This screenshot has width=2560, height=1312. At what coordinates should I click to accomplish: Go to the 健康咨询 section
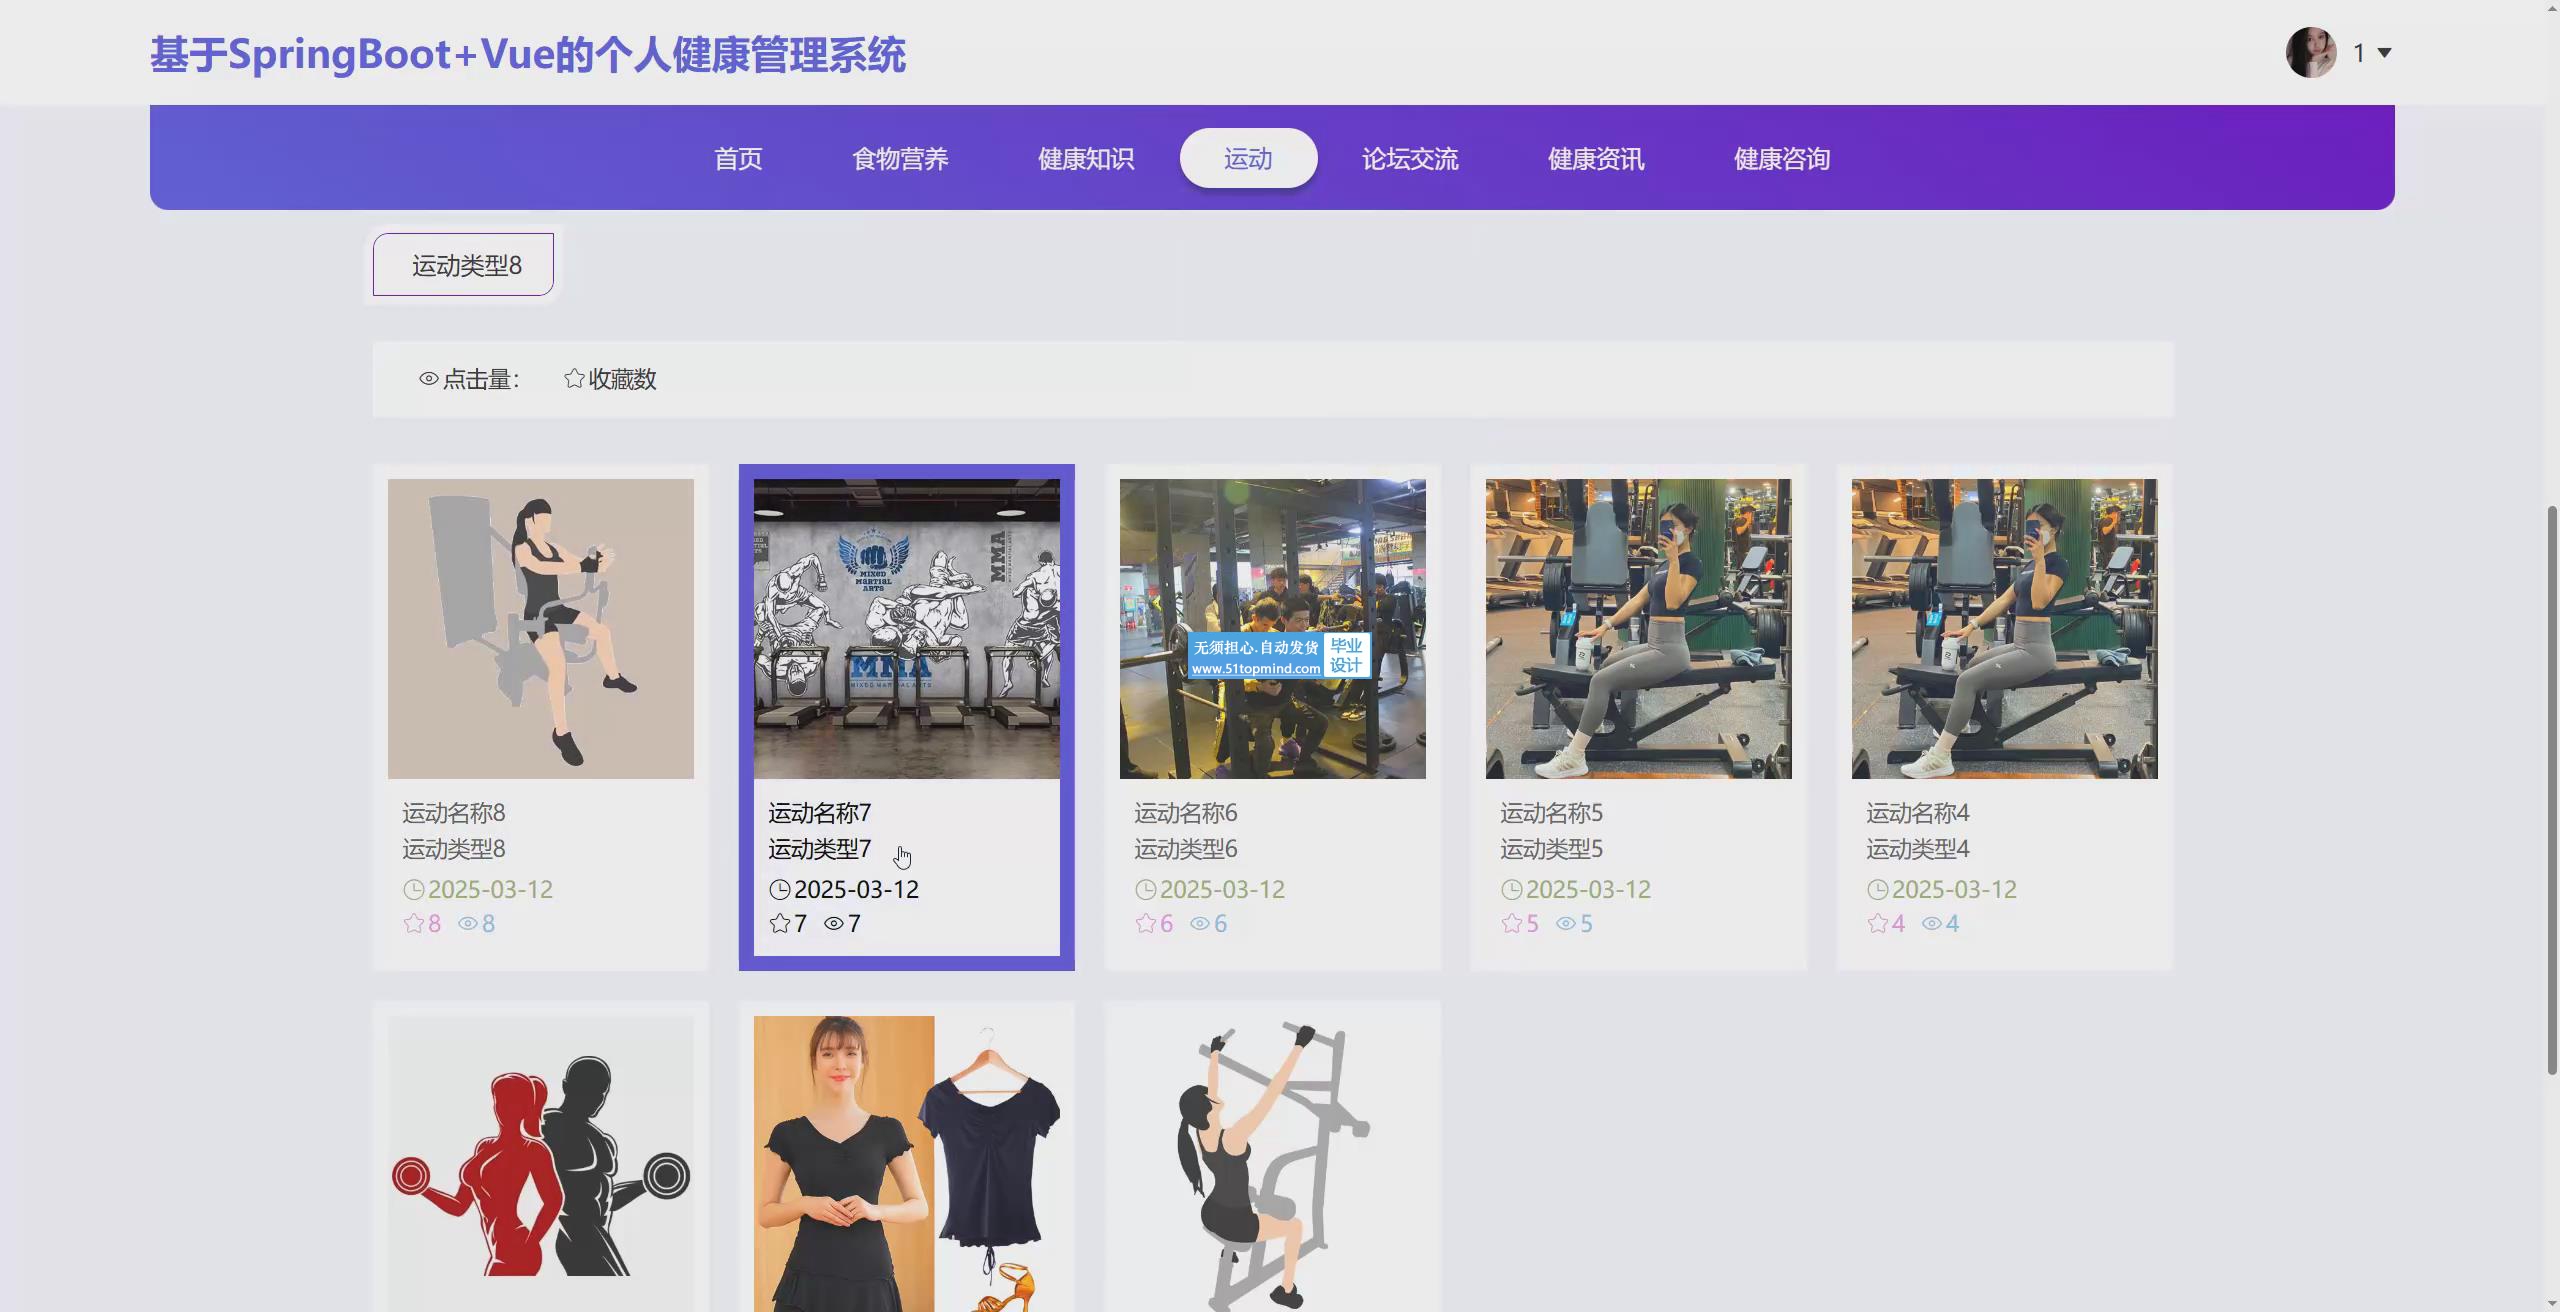[x=1781, y=158]
